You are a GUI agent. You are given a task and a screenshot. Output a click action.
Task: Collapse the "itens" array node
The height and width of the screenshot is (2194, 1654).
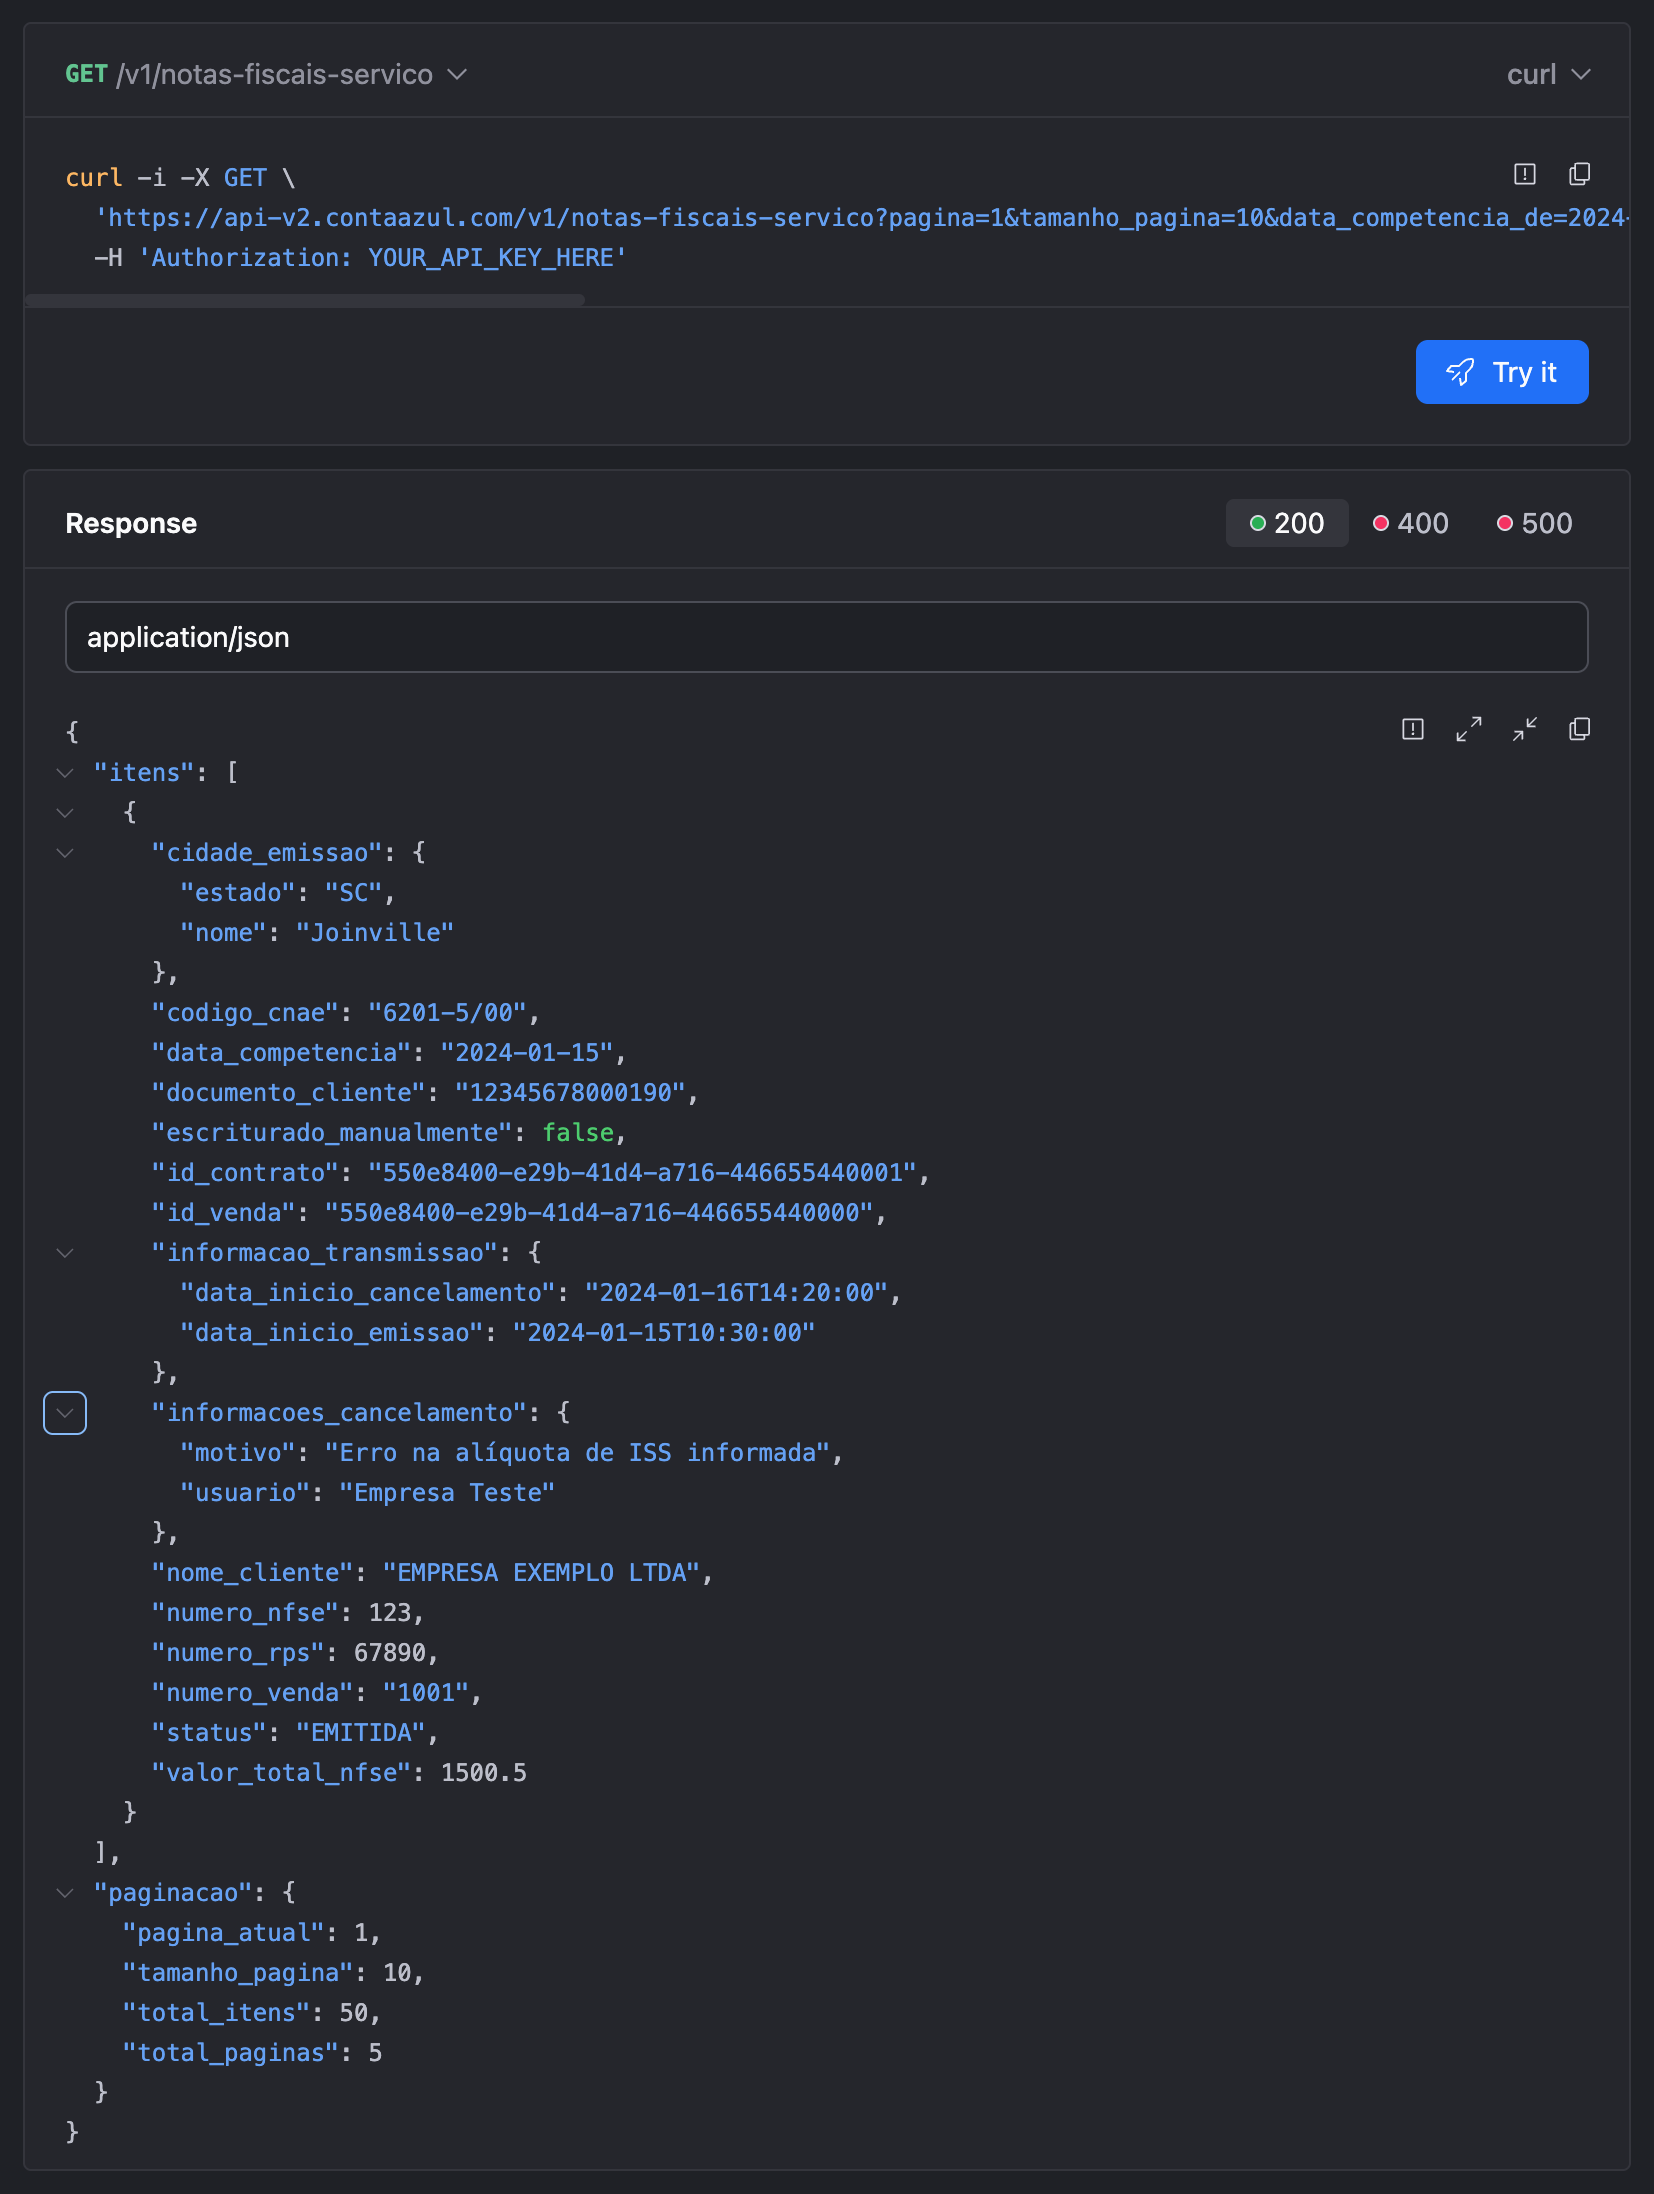click(65, 773)
